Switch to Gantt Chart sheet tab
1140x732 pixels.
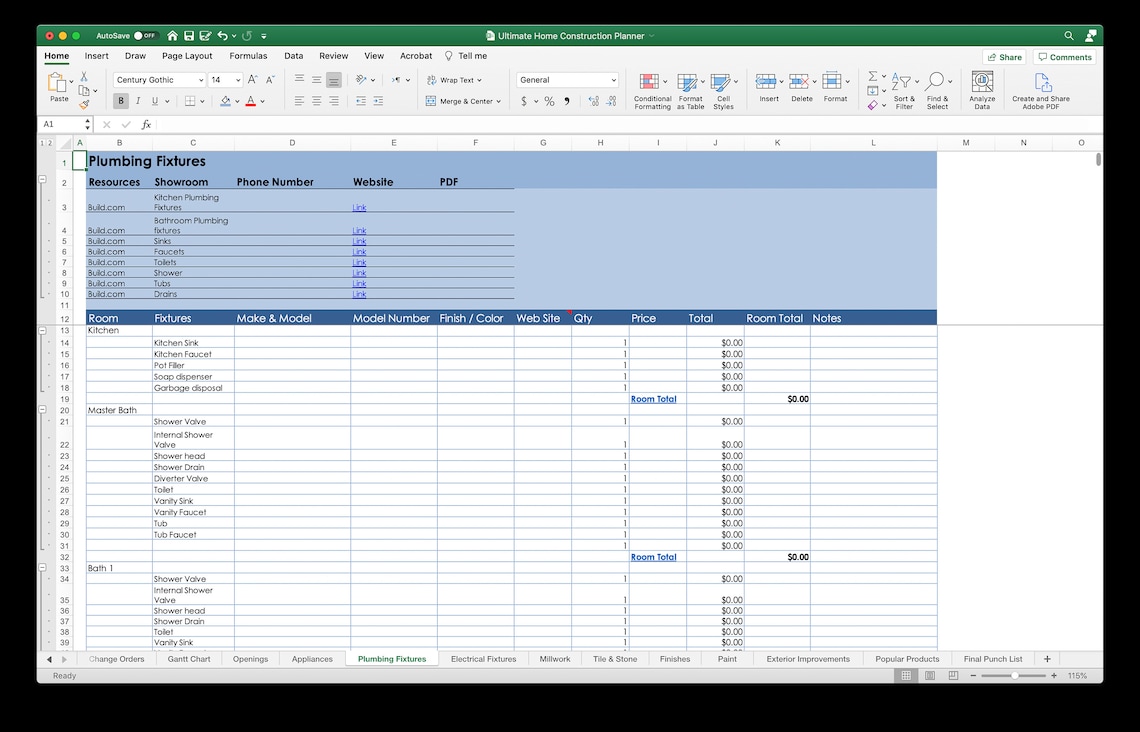189,659
